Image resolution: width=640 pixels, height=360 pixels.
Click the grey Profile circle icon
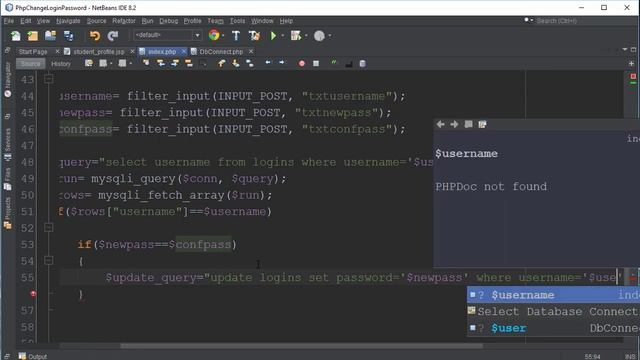[319, 36]
